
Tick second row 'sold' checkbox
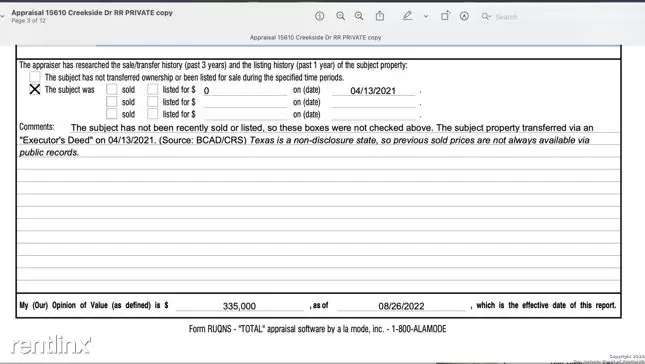click(111, 102)
